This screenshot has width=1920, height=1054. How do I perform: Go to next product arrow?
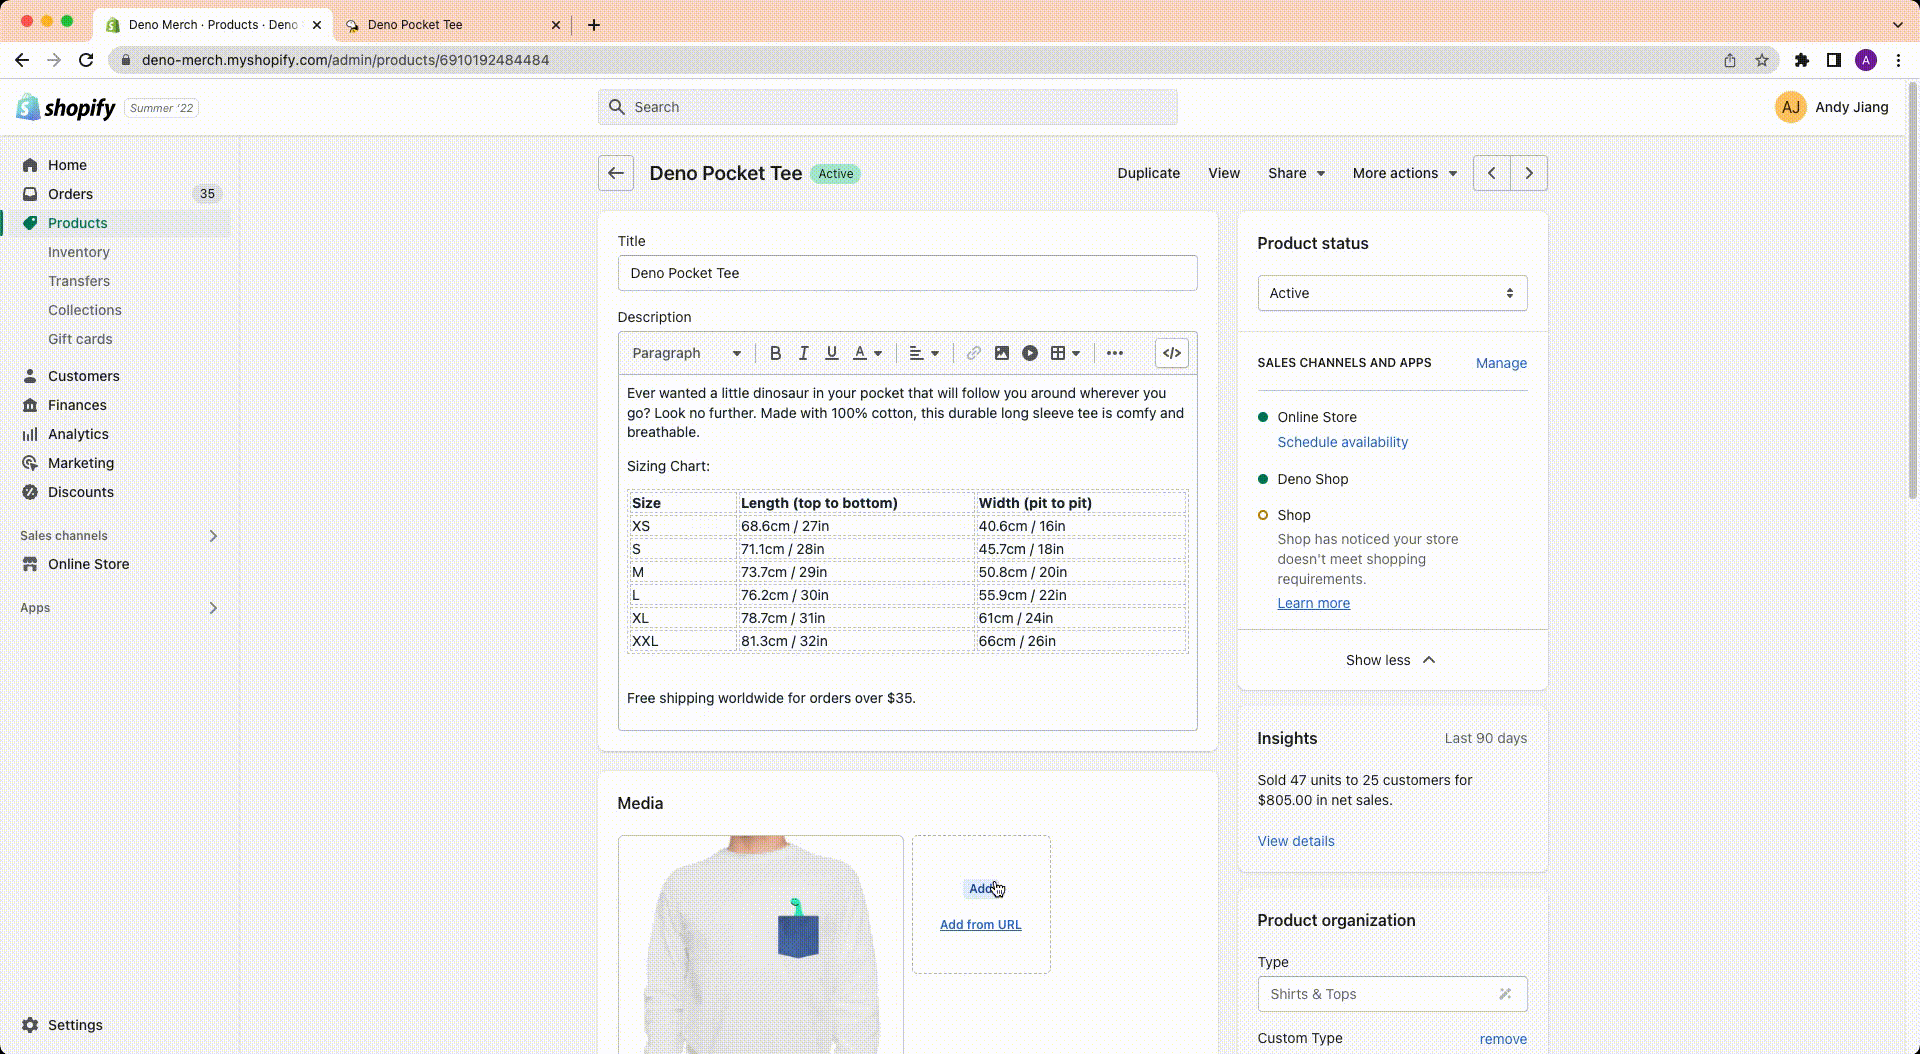pyautogui.click(x=1529, y=173)
